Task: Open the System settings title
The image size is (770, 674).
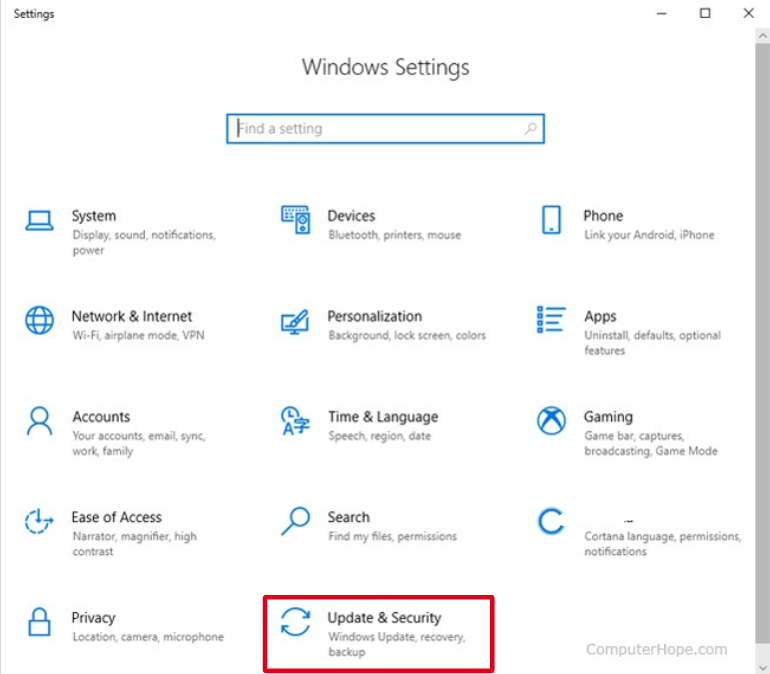Action: tap(94, 216)
